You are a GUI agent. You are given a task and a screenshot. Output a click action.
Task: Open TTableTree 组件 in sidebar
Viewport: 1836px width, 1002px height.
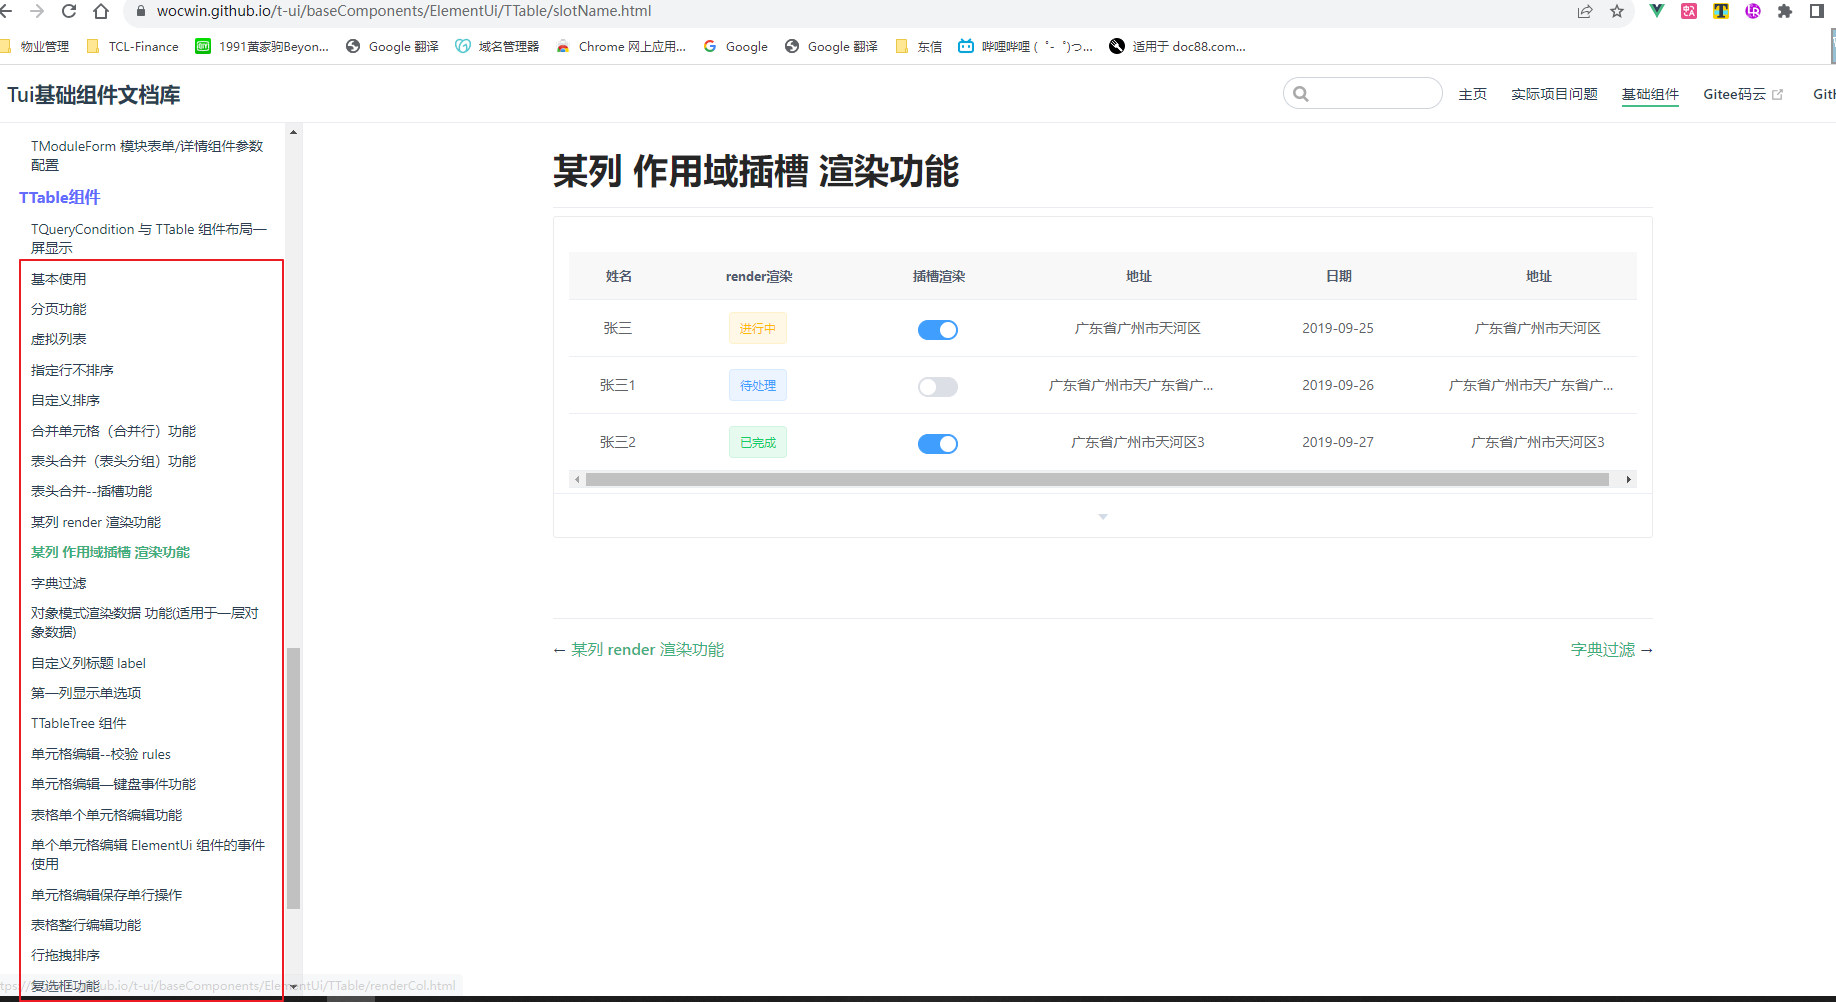79,723
